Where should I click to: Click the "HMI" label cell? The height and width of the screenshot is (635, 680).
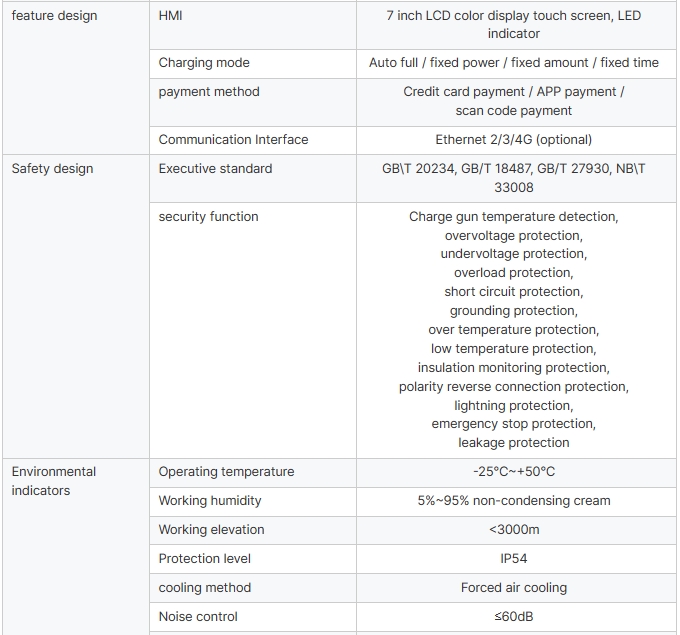click(x=170, y=16)
